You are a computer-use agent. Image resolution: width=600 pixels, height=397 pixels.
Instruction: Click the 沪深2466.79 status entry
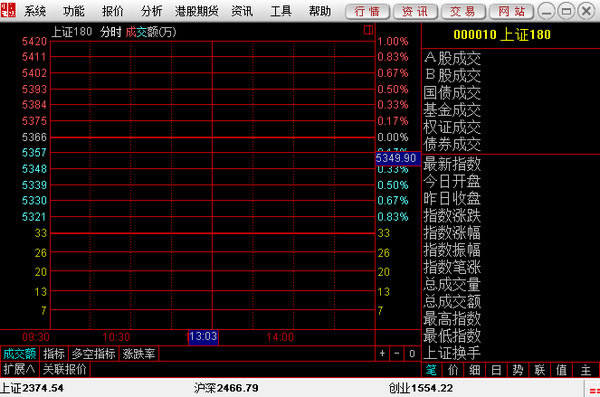(x=226, y=388)
